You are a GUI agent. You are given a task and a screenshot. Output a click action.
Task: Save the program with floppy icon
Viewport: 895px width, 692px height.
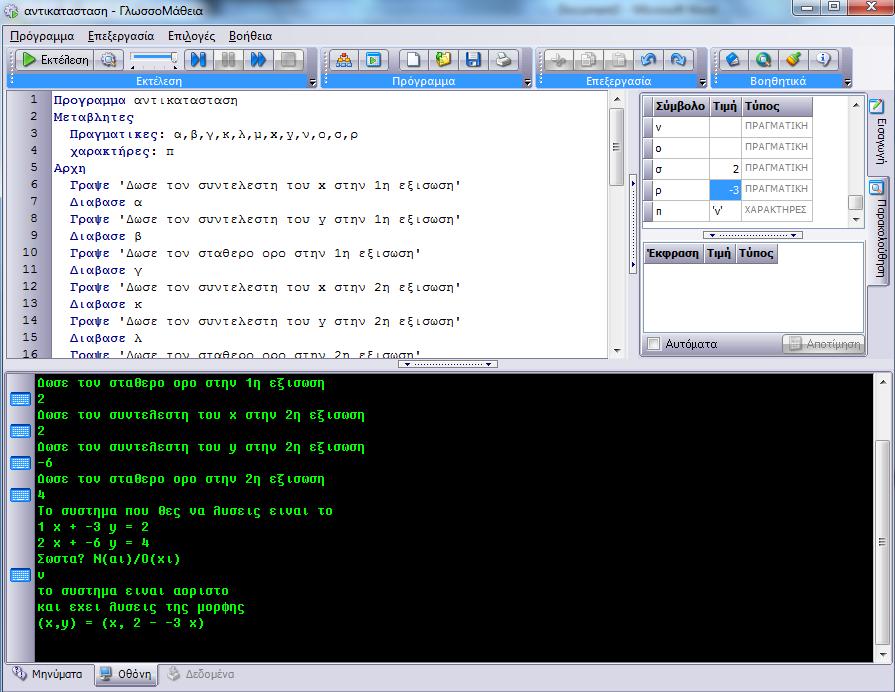(x=473, y=59)
